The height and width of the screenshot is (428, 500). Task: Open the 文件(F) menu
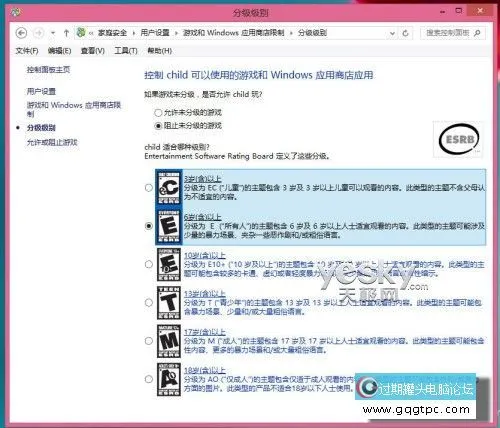pyautogui.click(x=27, y=51)
